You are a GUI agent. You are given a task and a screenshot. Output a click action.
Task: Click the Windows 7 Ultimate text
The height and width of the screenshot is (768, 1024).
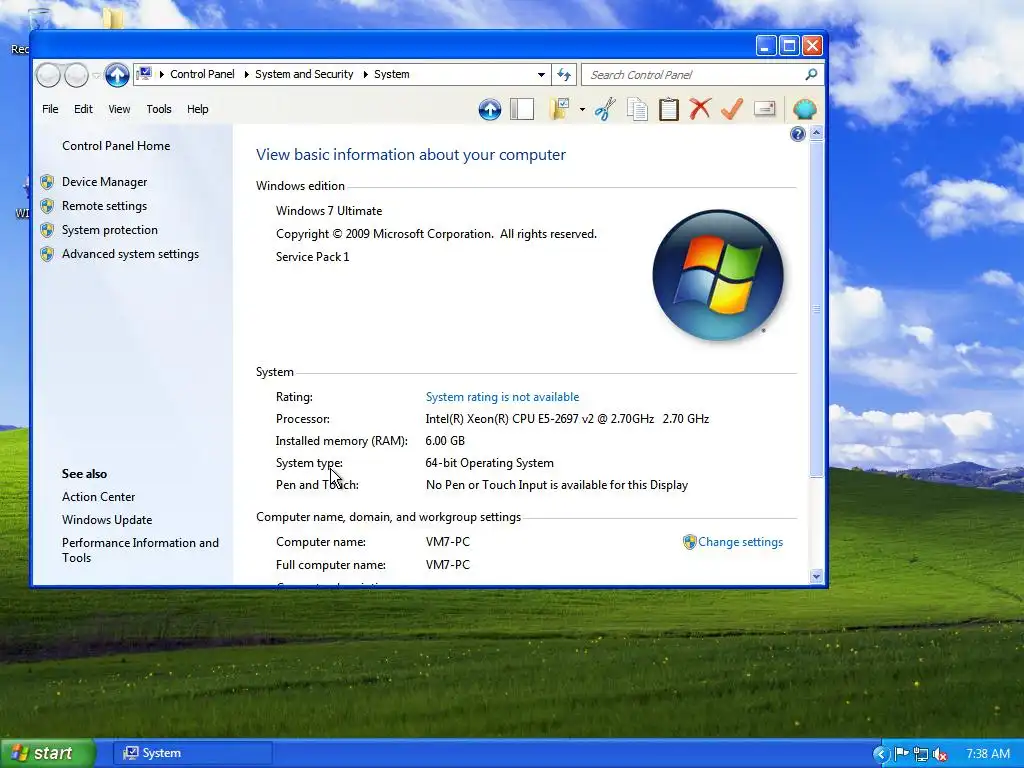[x=329, y=211]
